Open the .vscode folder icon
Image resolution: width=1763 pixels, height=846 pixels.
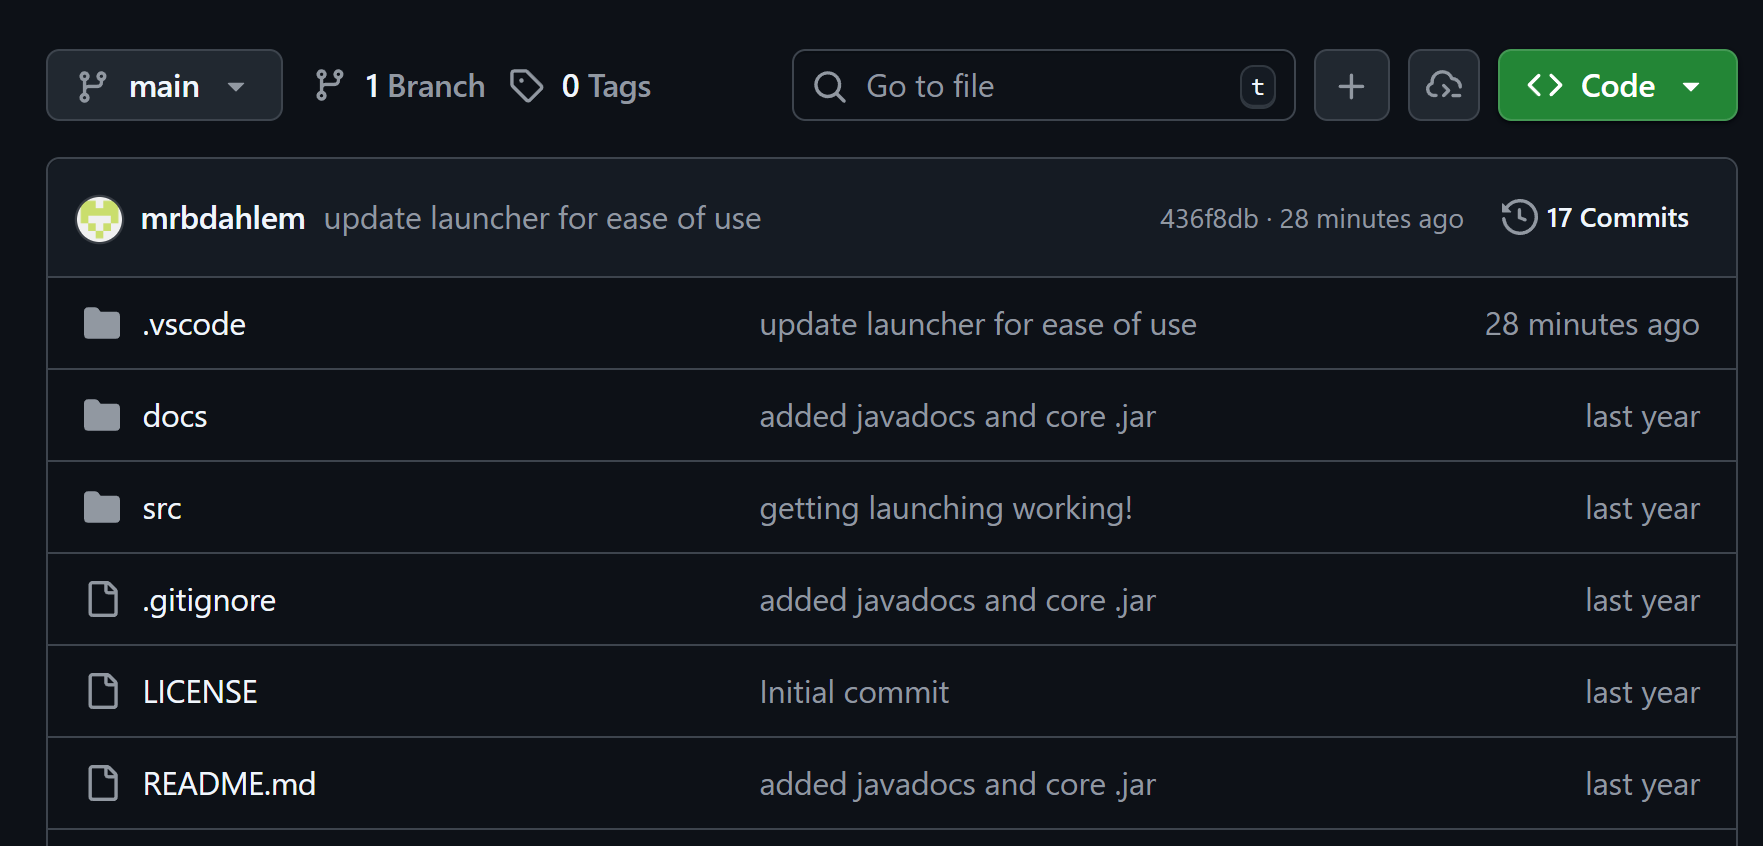pos(101,323)
